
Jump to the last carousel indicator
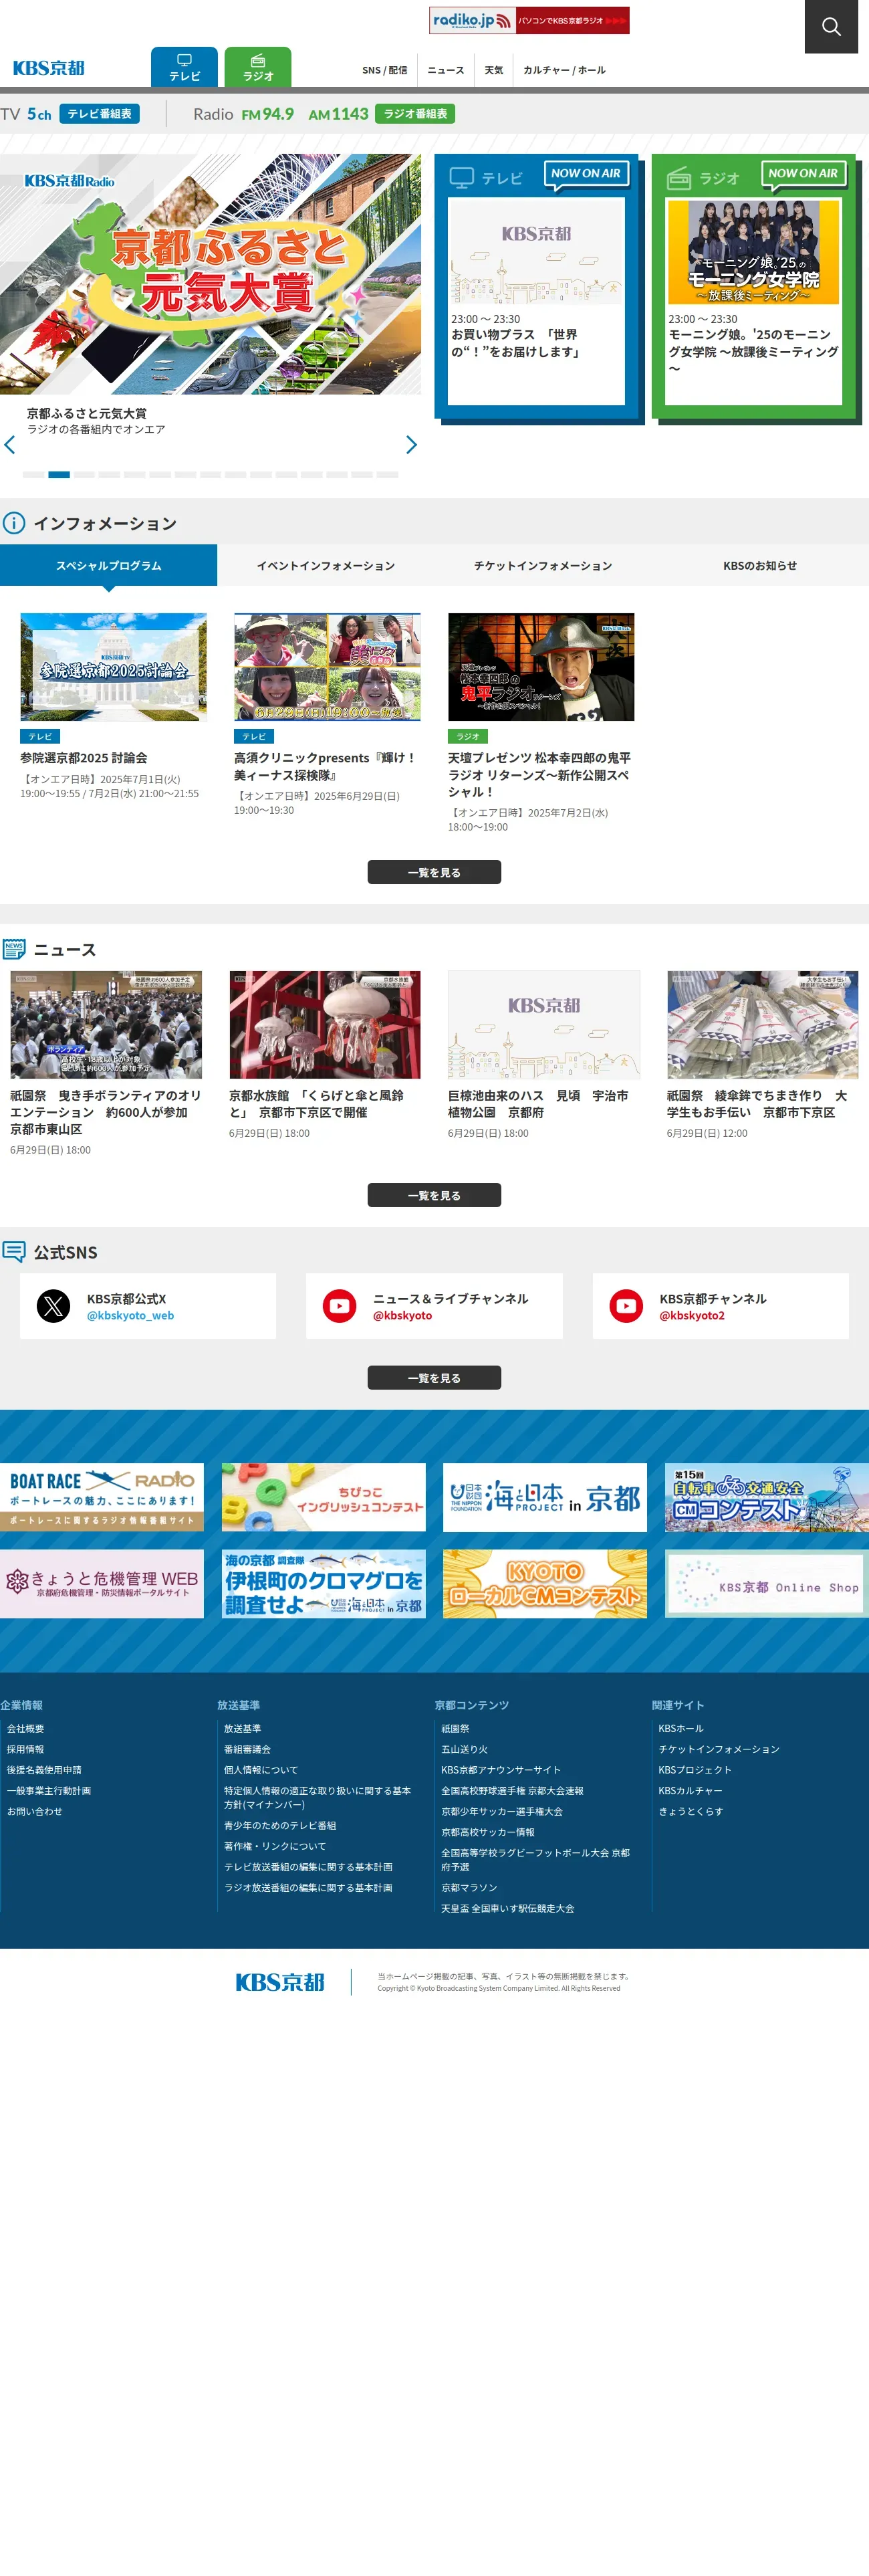point(387,474)
